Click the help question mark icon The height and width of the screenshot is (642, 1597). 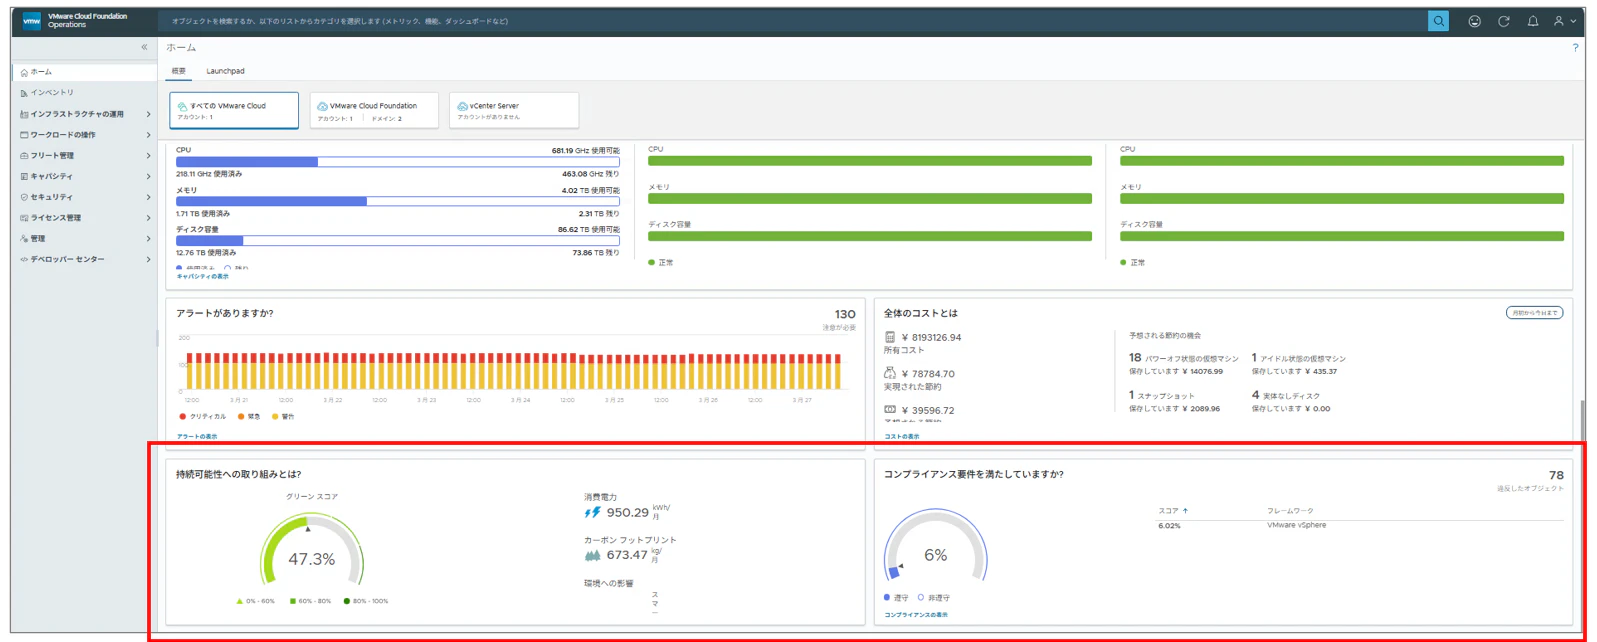point(1575,47)
